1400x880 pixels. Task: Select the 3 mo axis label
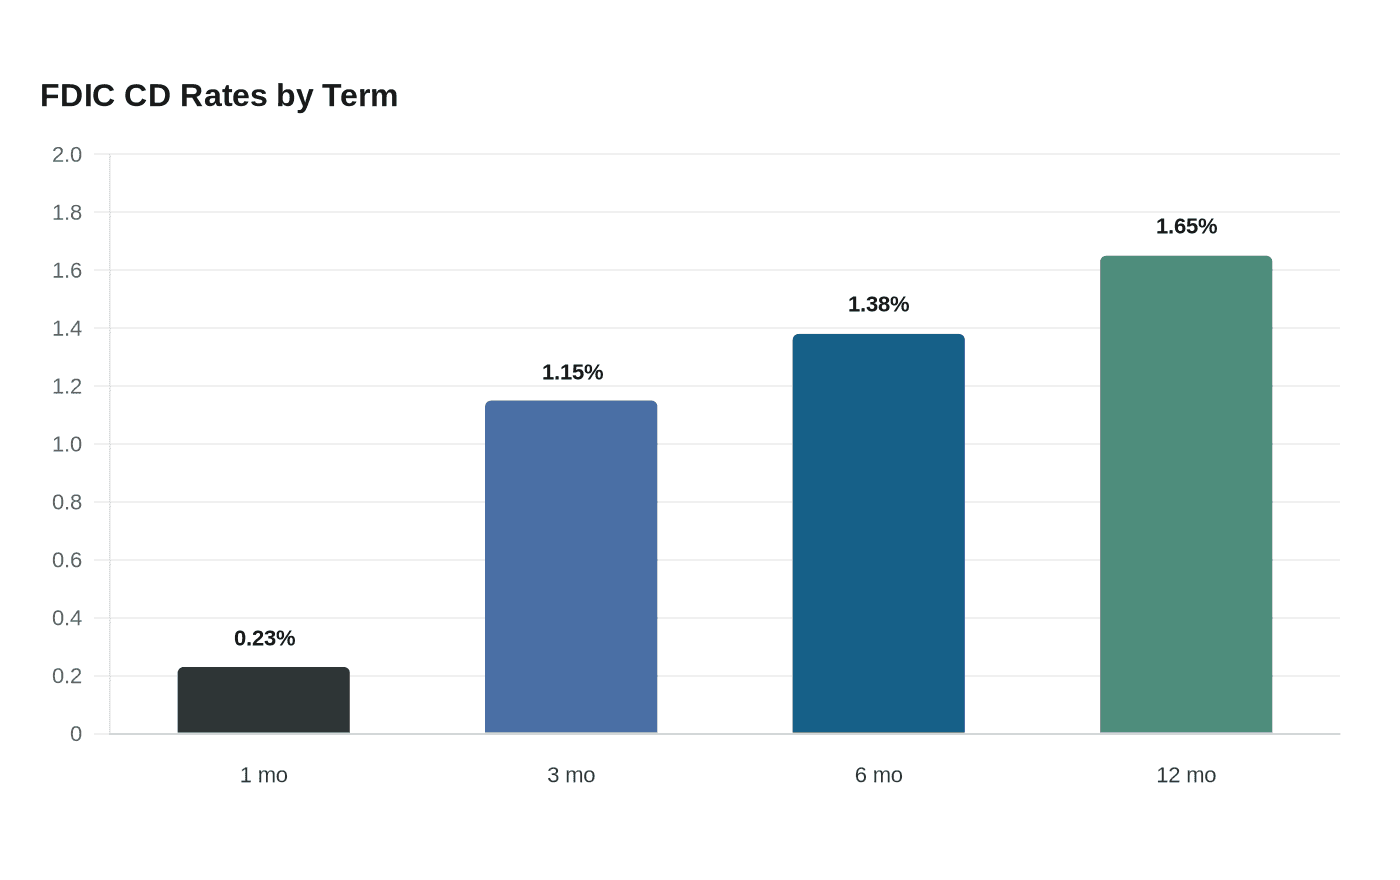pos(571,775)
